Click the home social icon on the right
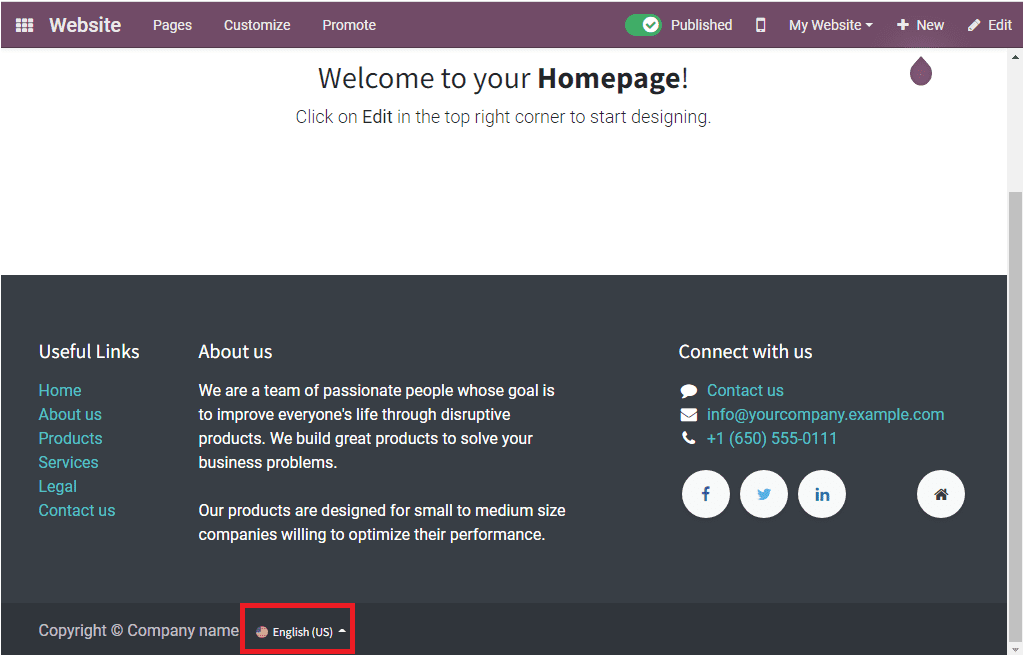Viewport: 1024px width, 656px height. [x=940, y=493]
